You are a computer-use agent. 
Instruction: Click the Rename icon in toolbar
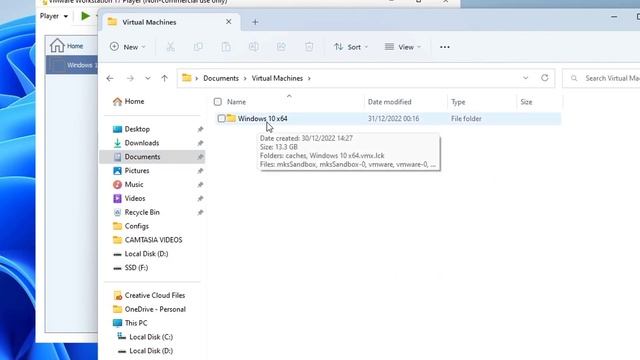coord(253,47)
